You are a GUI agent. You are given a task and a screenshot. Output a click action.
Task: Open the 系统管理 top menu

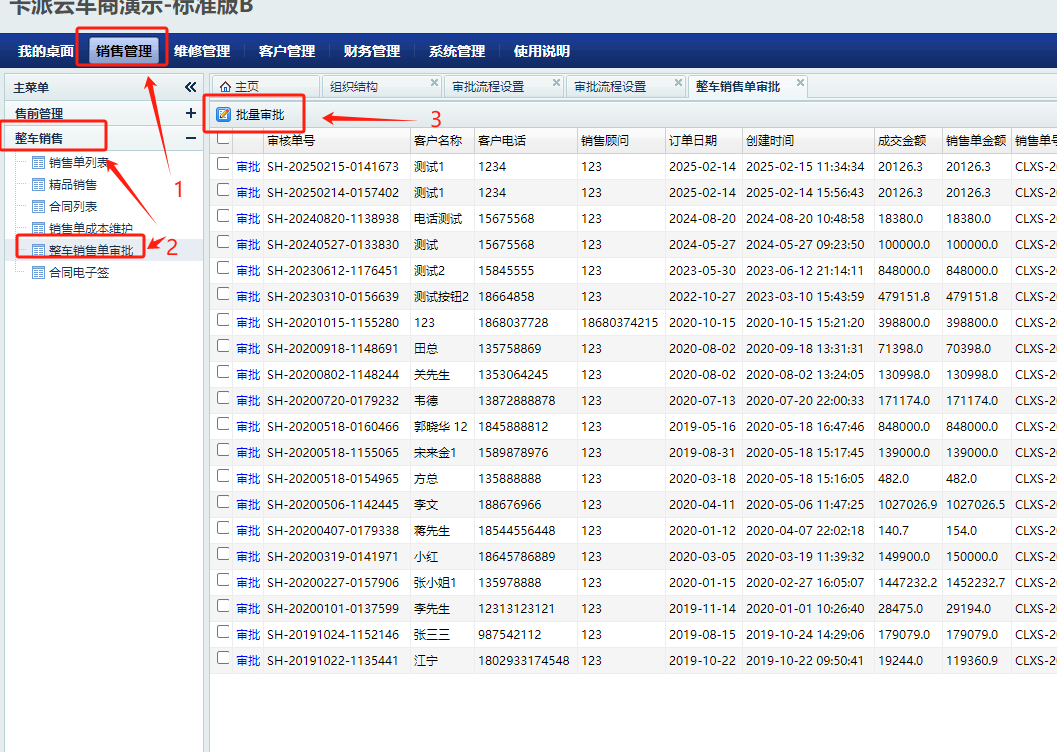(456, 51)
